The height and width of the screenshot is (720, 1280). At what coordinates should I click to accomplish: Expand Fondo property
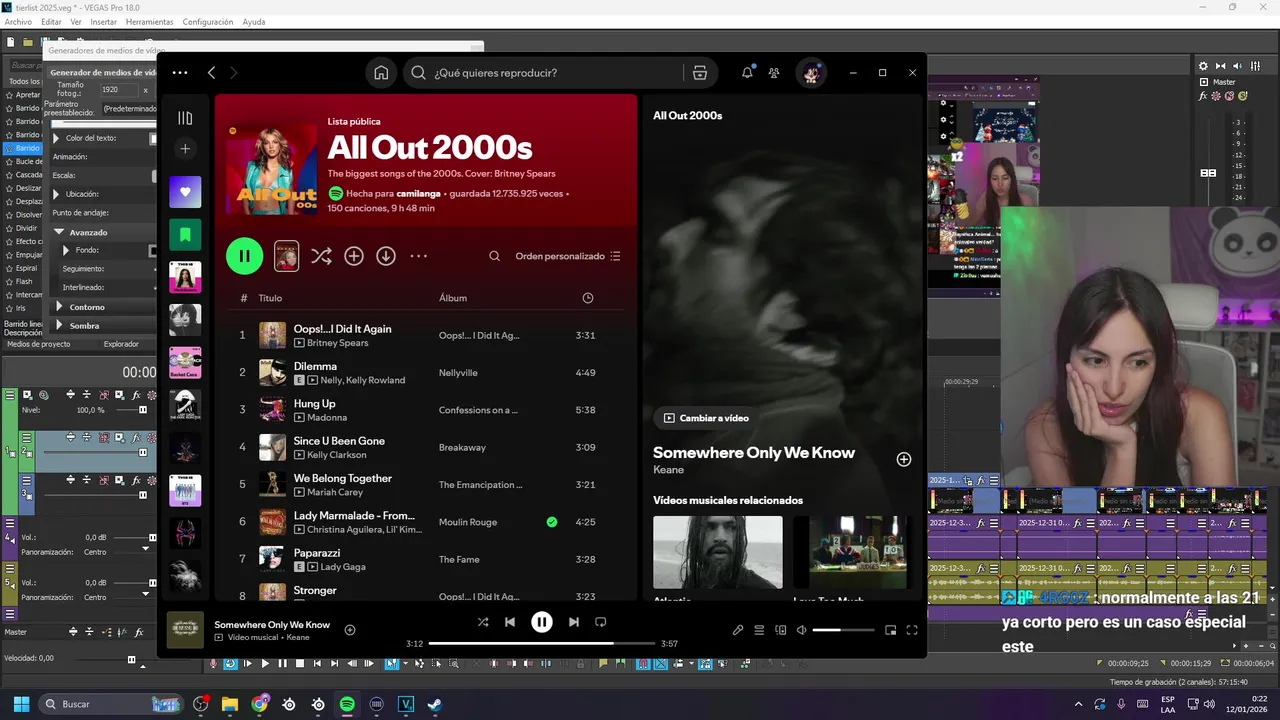[x=66, y=250]
